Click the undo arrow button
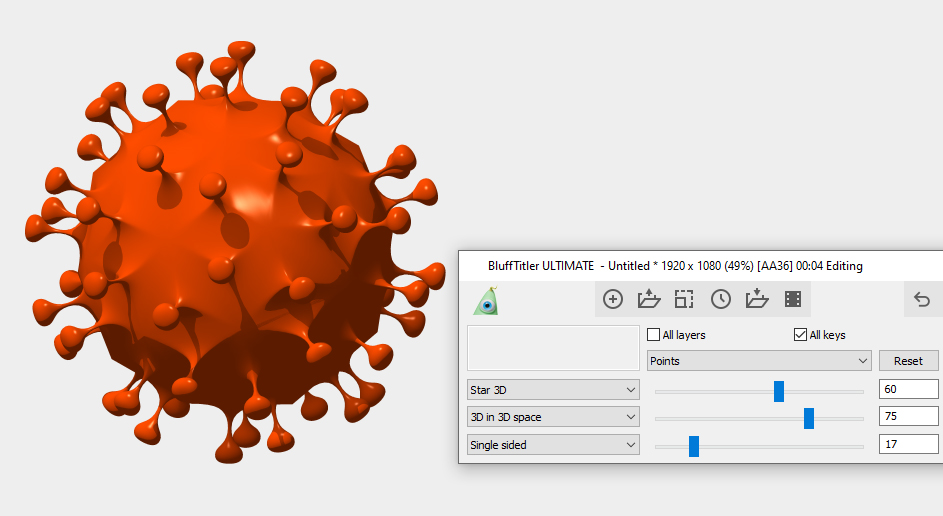The height and width of the screenshot is (516, 943). [922, 299]
